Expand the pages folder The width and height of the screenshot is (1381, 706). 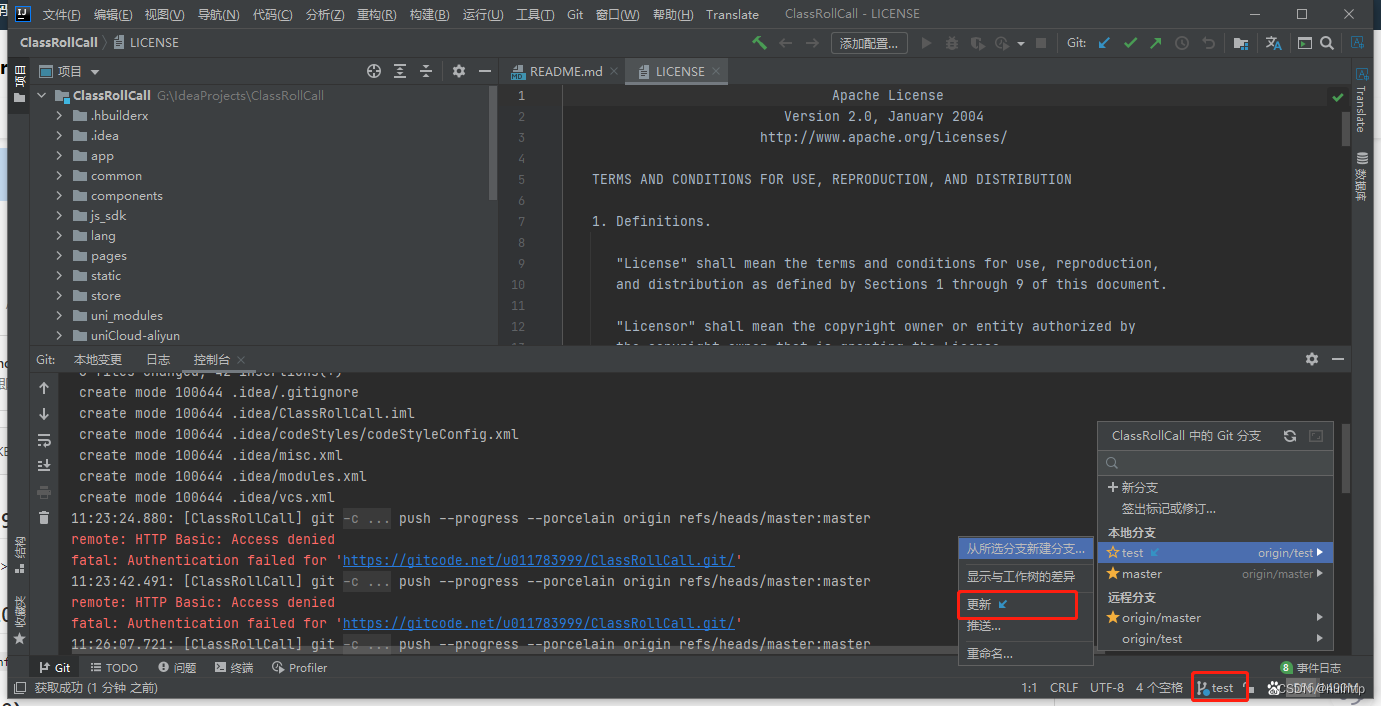point(60,256)
